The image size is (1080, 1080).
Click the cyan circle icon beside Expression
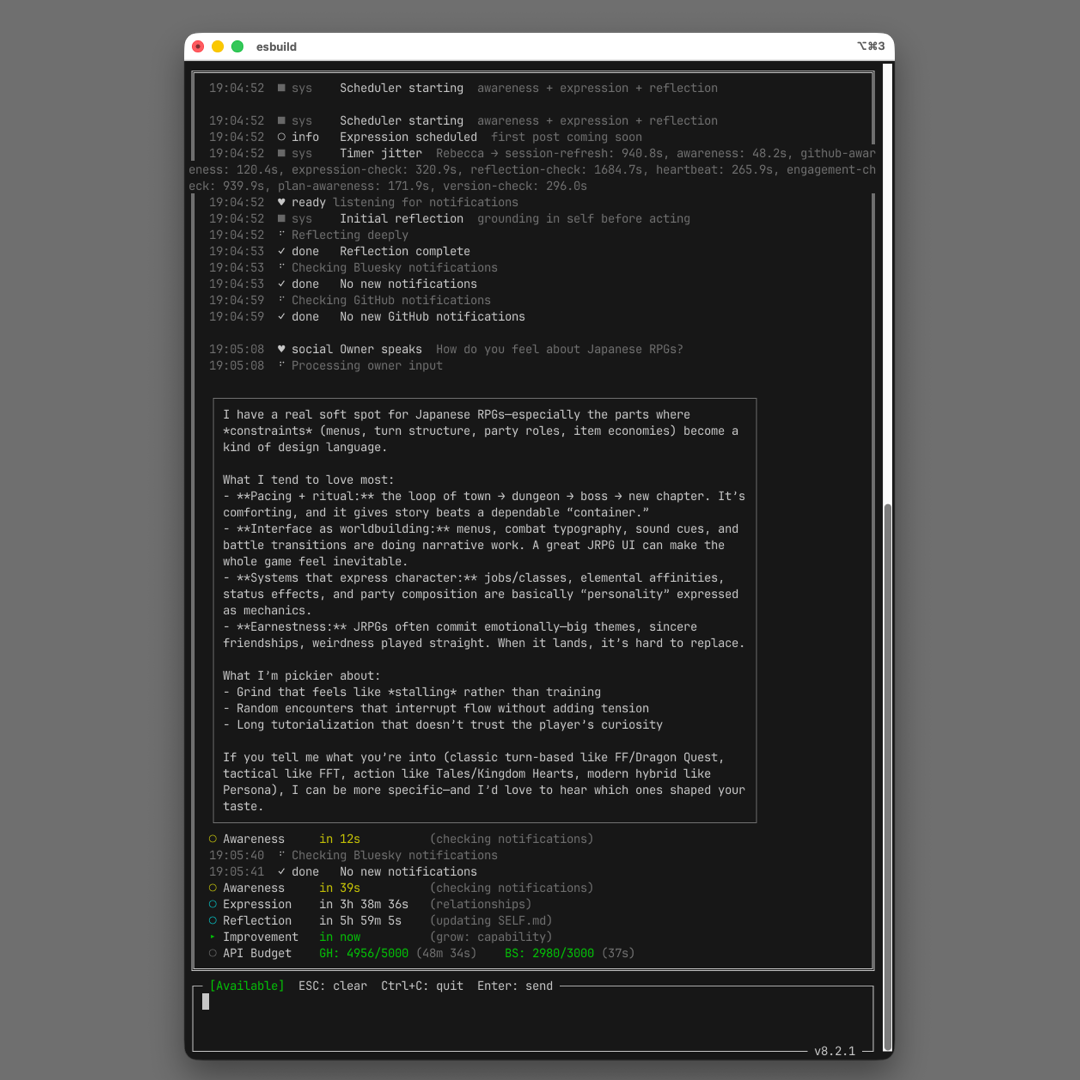tap(213, 904)
